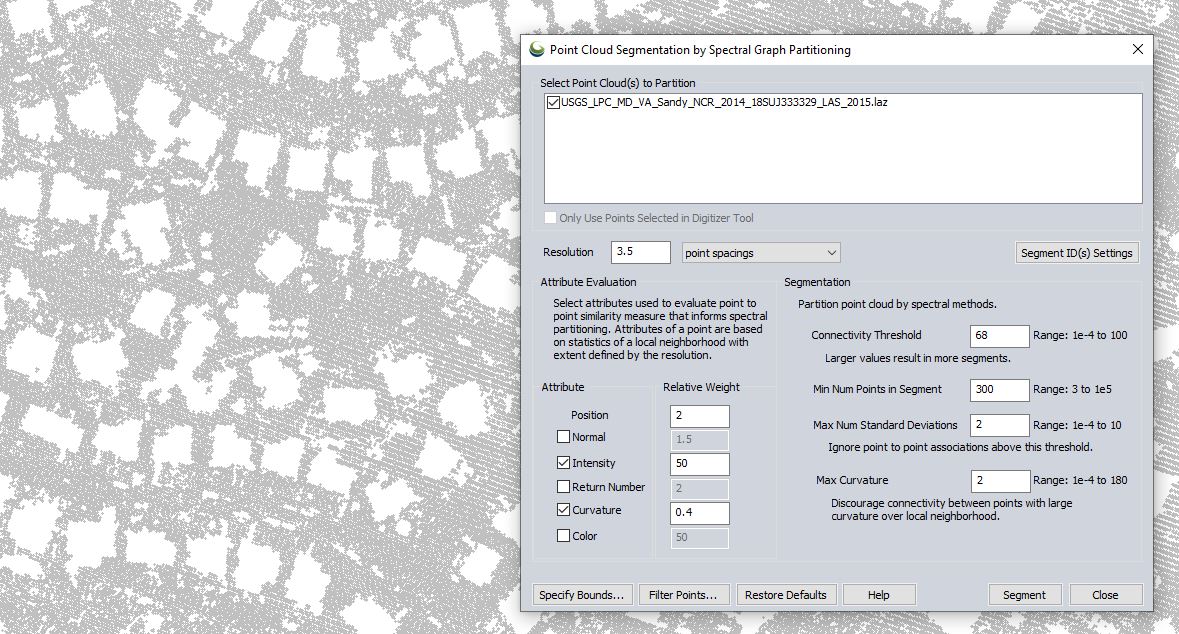
Task: Run the Segment button
Action: tap(1024, 594)
